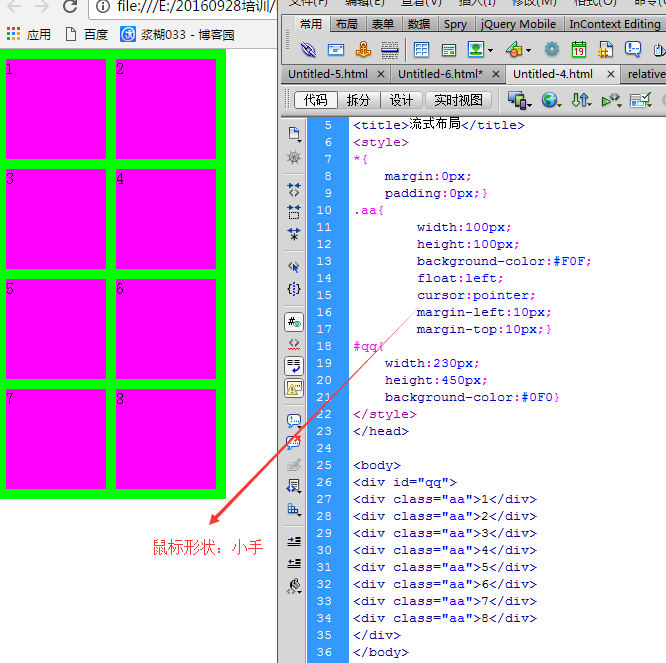The width and height of the screenshot is (666, 663).
Task: Open the Recent Snippets dropdown
Action: tap(293, 486)
